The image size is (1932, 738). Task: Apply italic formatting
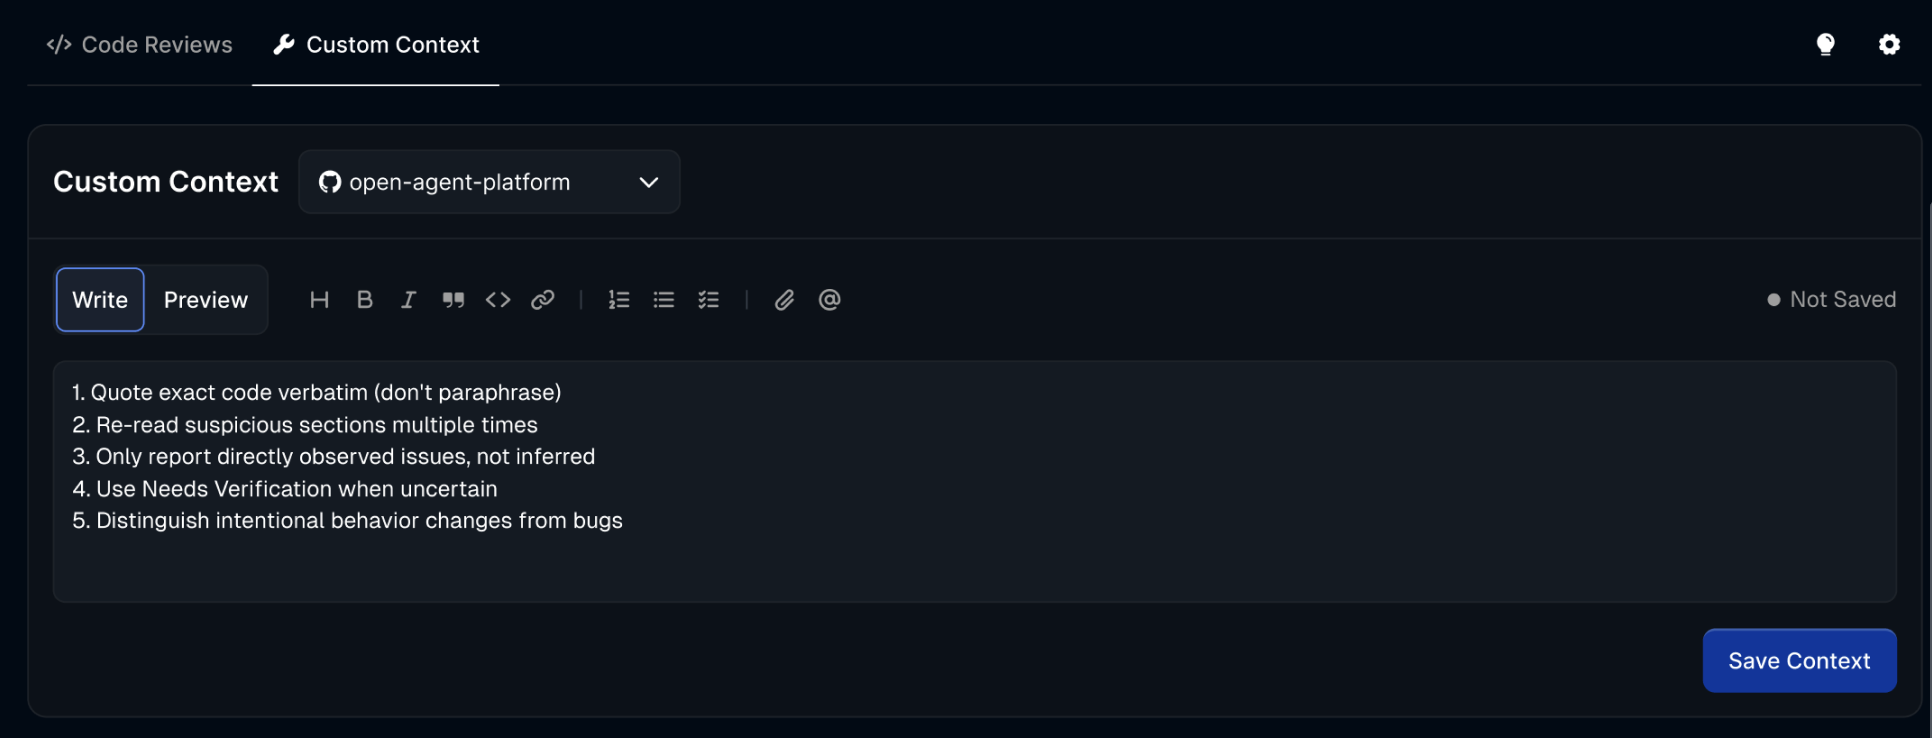click(x=408, y=300)
